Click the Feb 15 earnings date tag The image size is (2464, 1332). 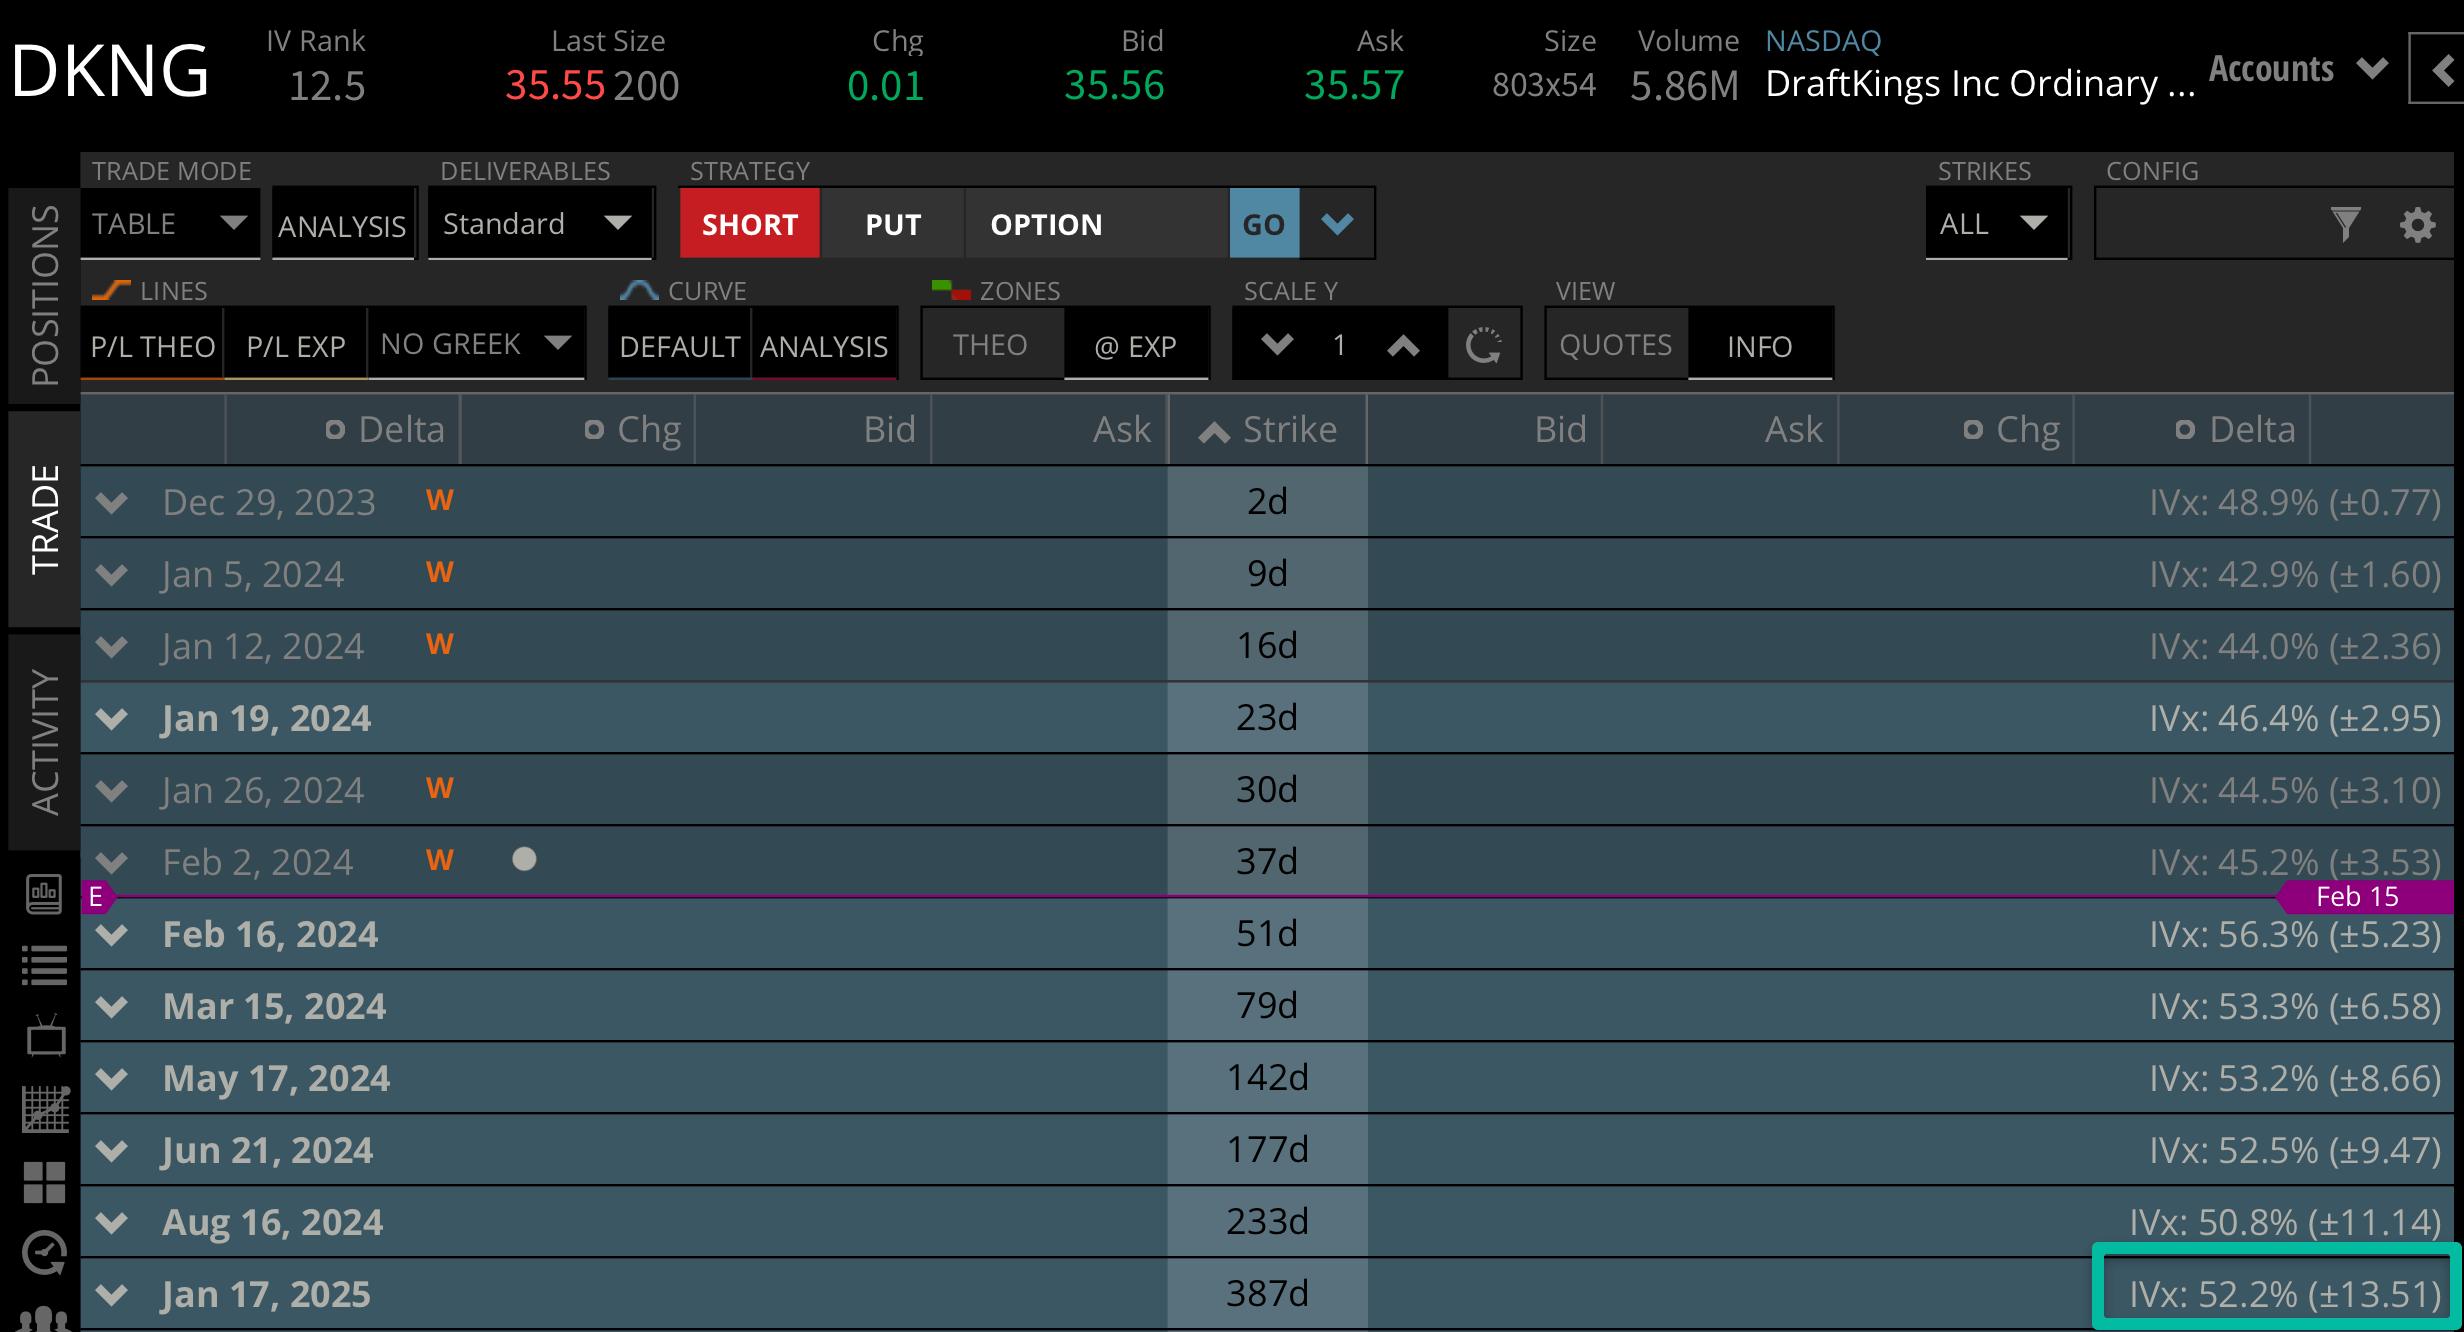pyautogui.click(x=2365, y=897)
